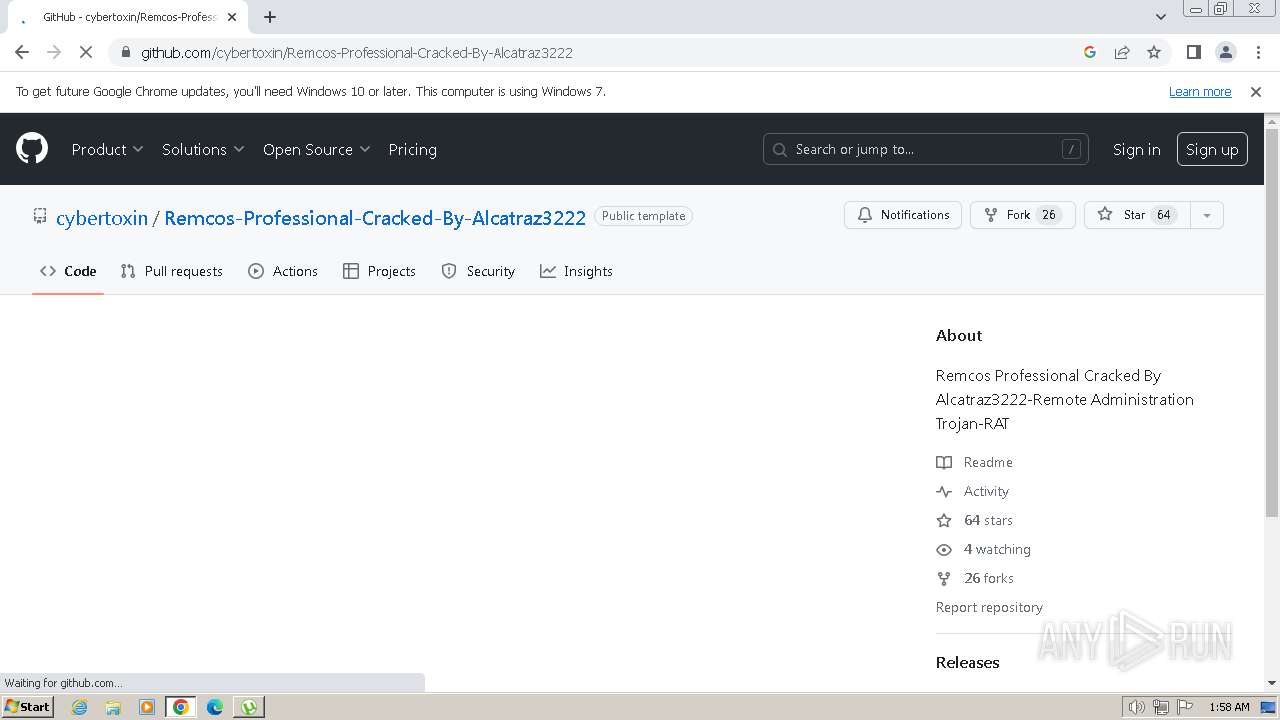Launch Internet Explorer from the taskbar
Viewport: 1280px width, 720px height.
click(x=79, y=707)
